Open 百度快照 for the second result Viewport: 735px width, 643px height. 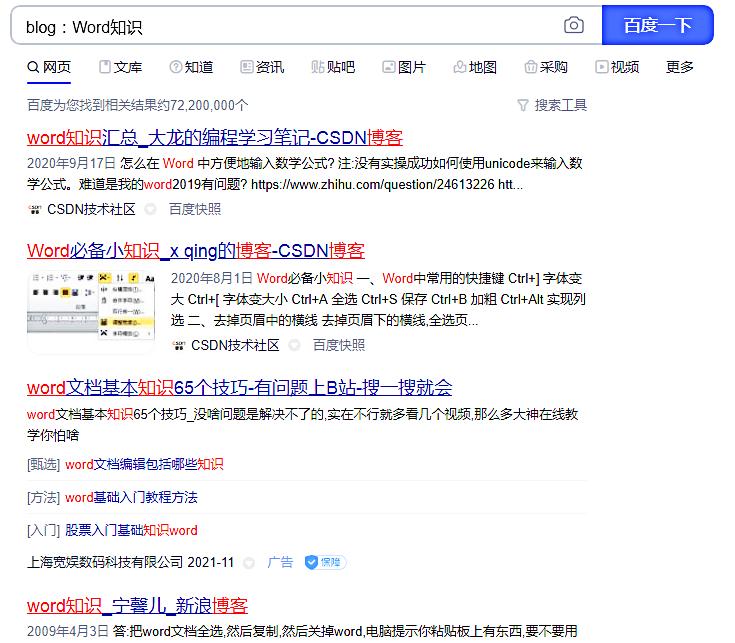point(339,345)
